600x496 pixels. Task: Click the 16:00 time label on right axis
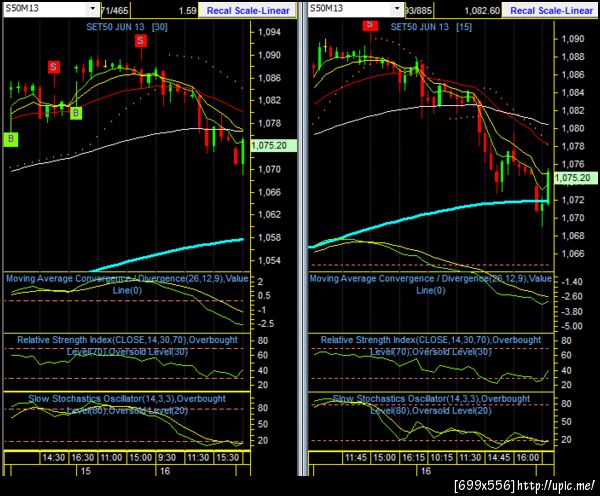527,457
